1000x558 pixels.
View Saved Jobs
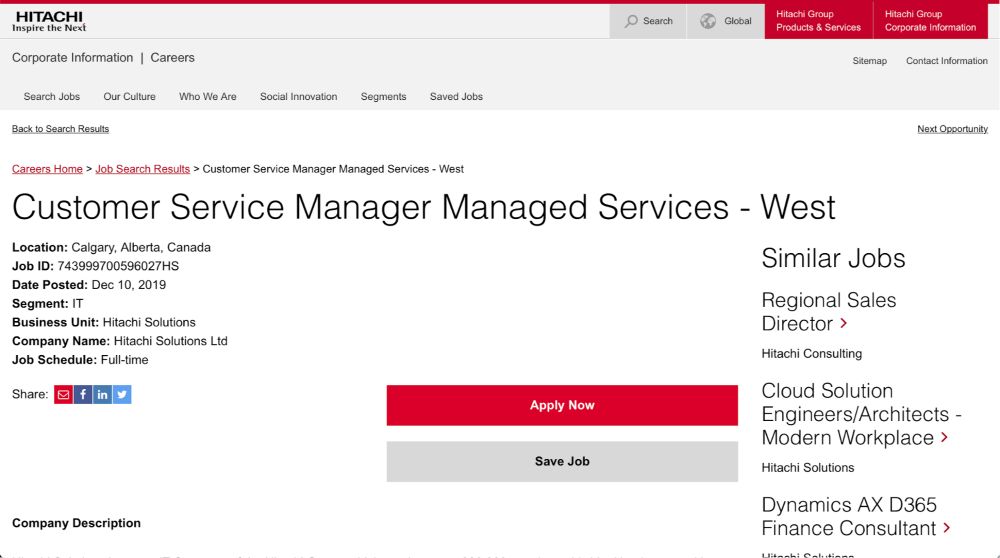click(x=456, y=96)
